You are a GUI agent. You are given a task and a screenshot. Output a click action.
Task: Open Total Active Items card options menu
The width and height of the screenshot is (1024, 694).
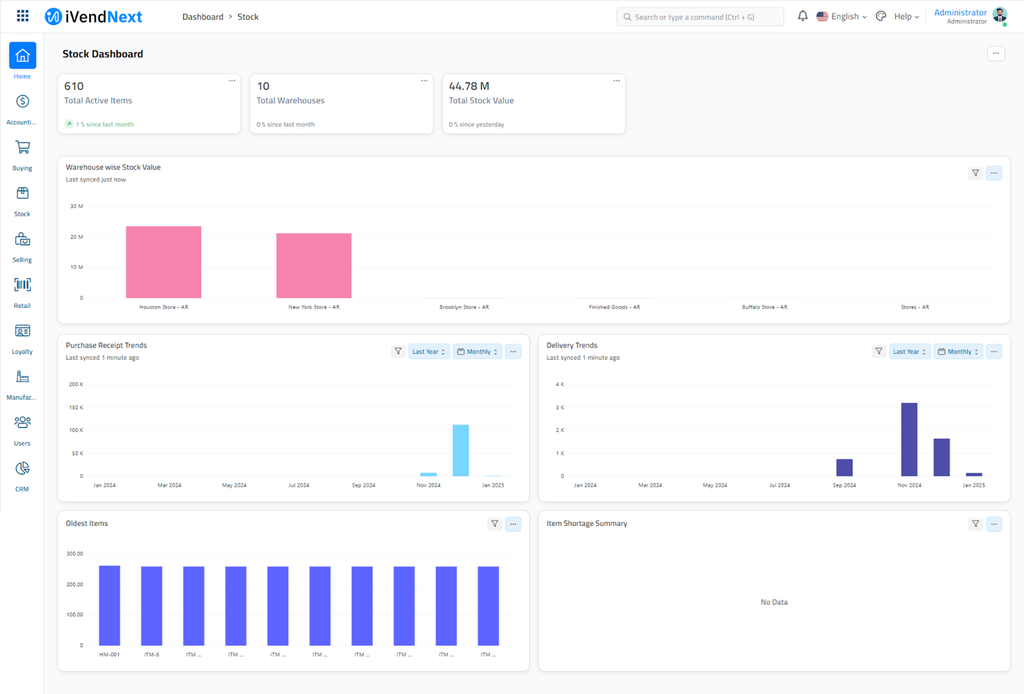coord(232,81)
